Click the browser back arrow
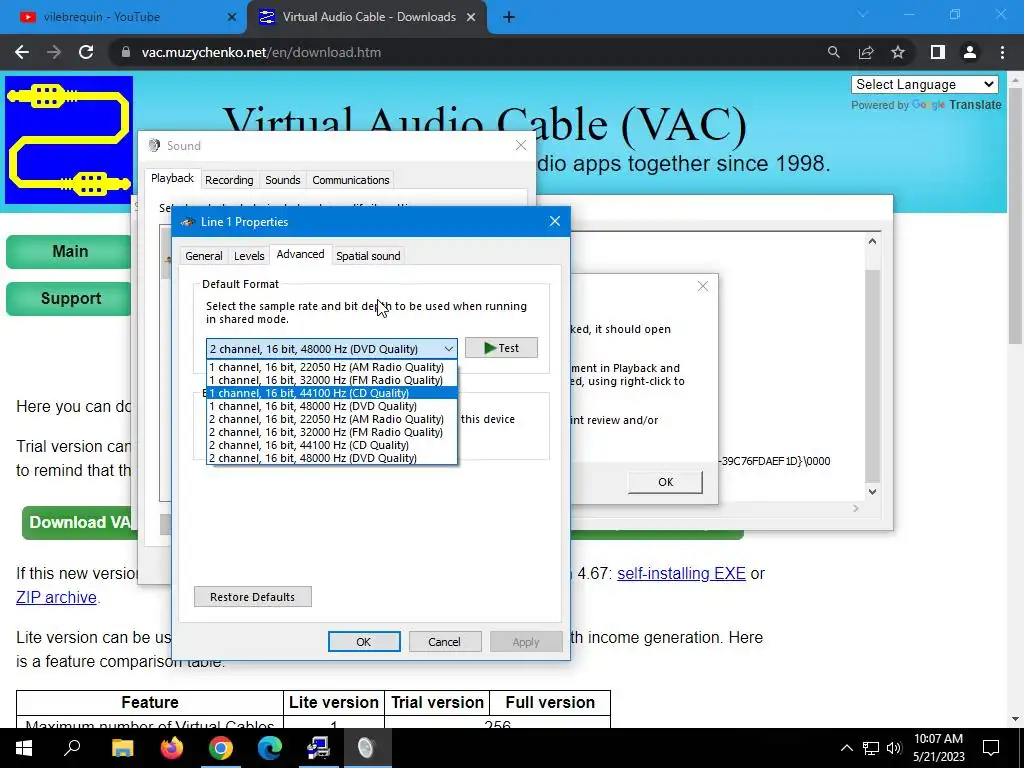Image resolution: width=1024 pixels, height=768 pixels. coord(22,52)
